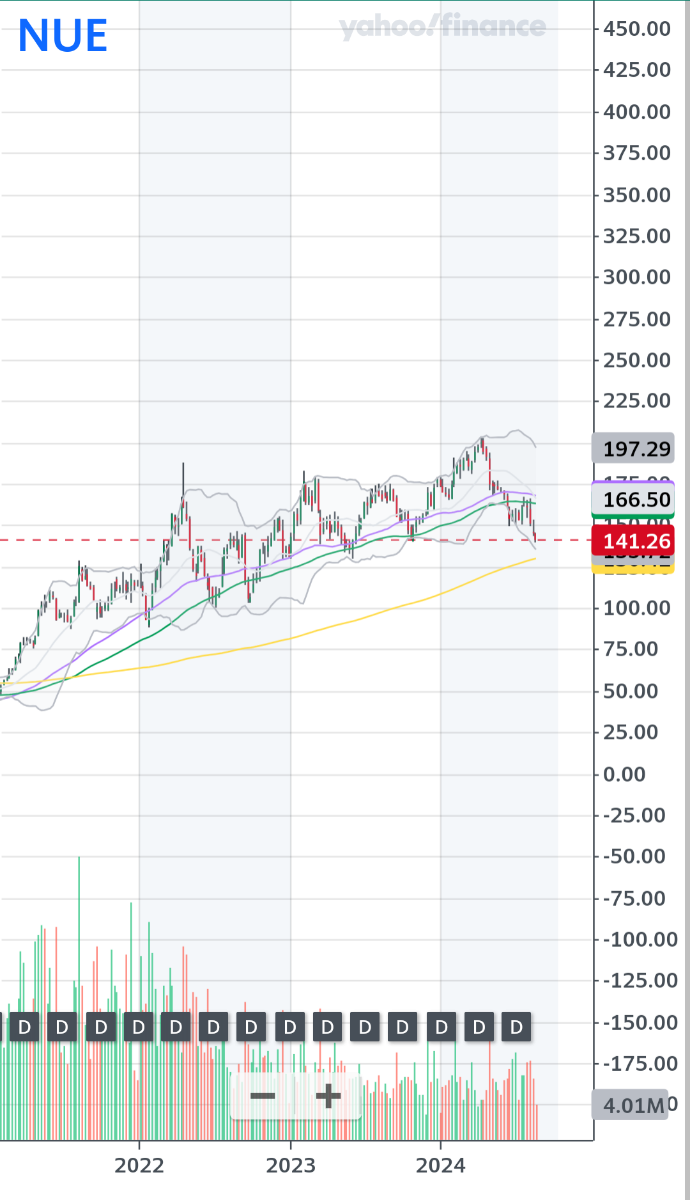Click the D dividend marker on the 2023 gridline
This screenshot has height=1200, width=690.
point(290,1027)
